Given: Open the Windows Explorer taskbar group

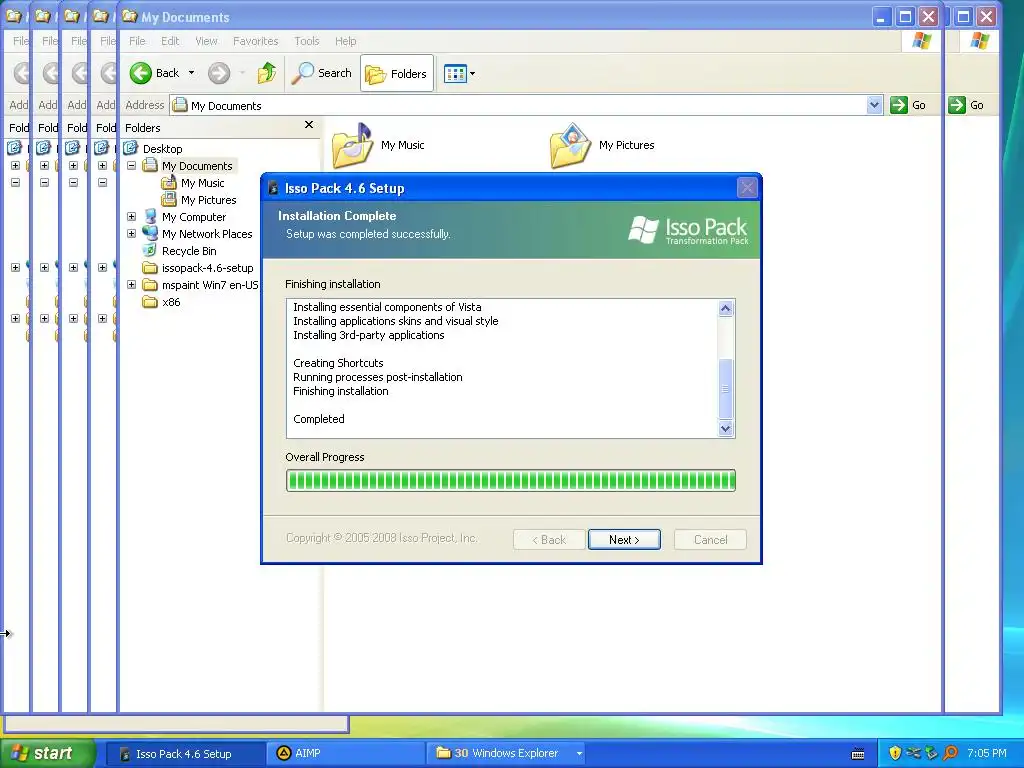Looking at the screenshot, I should 507,754.
